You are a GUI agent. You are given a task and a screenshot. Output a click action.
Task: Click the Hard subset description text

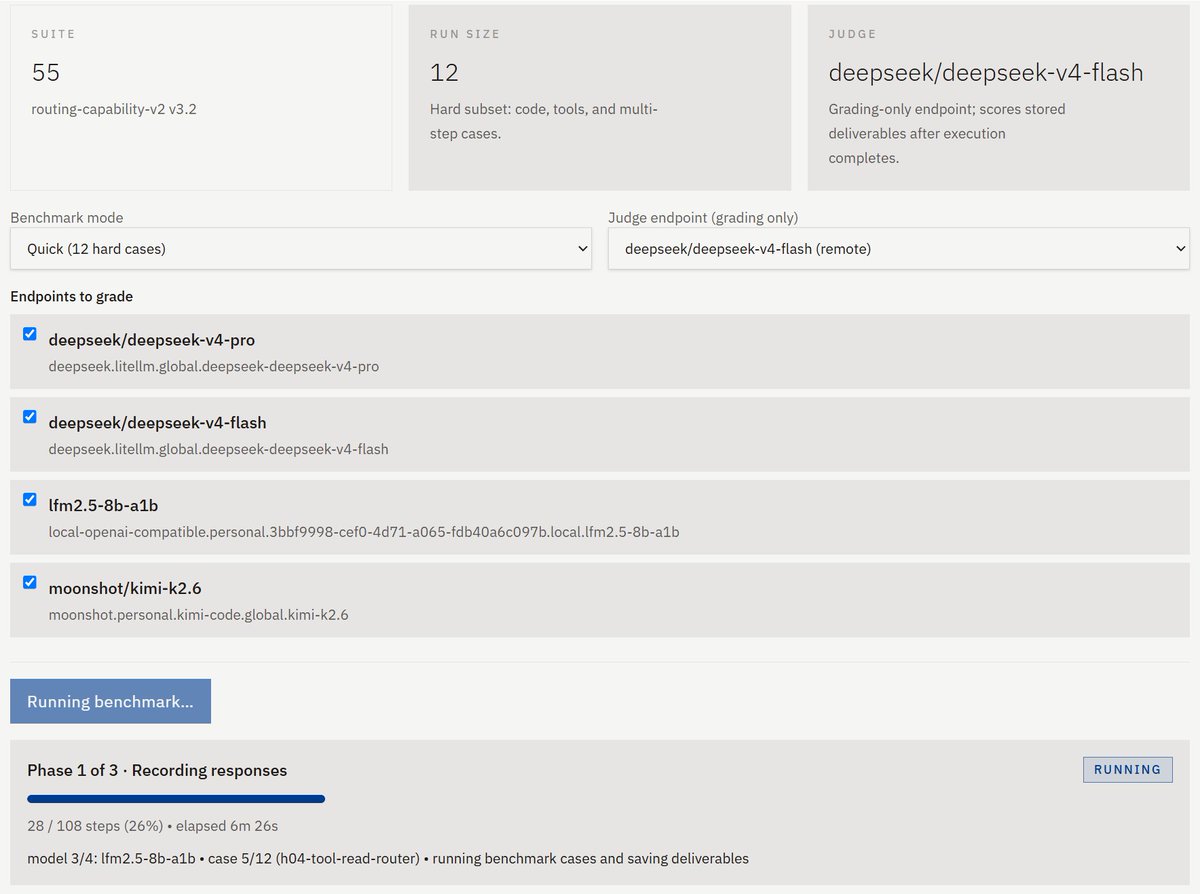click(x=544, y=121)
